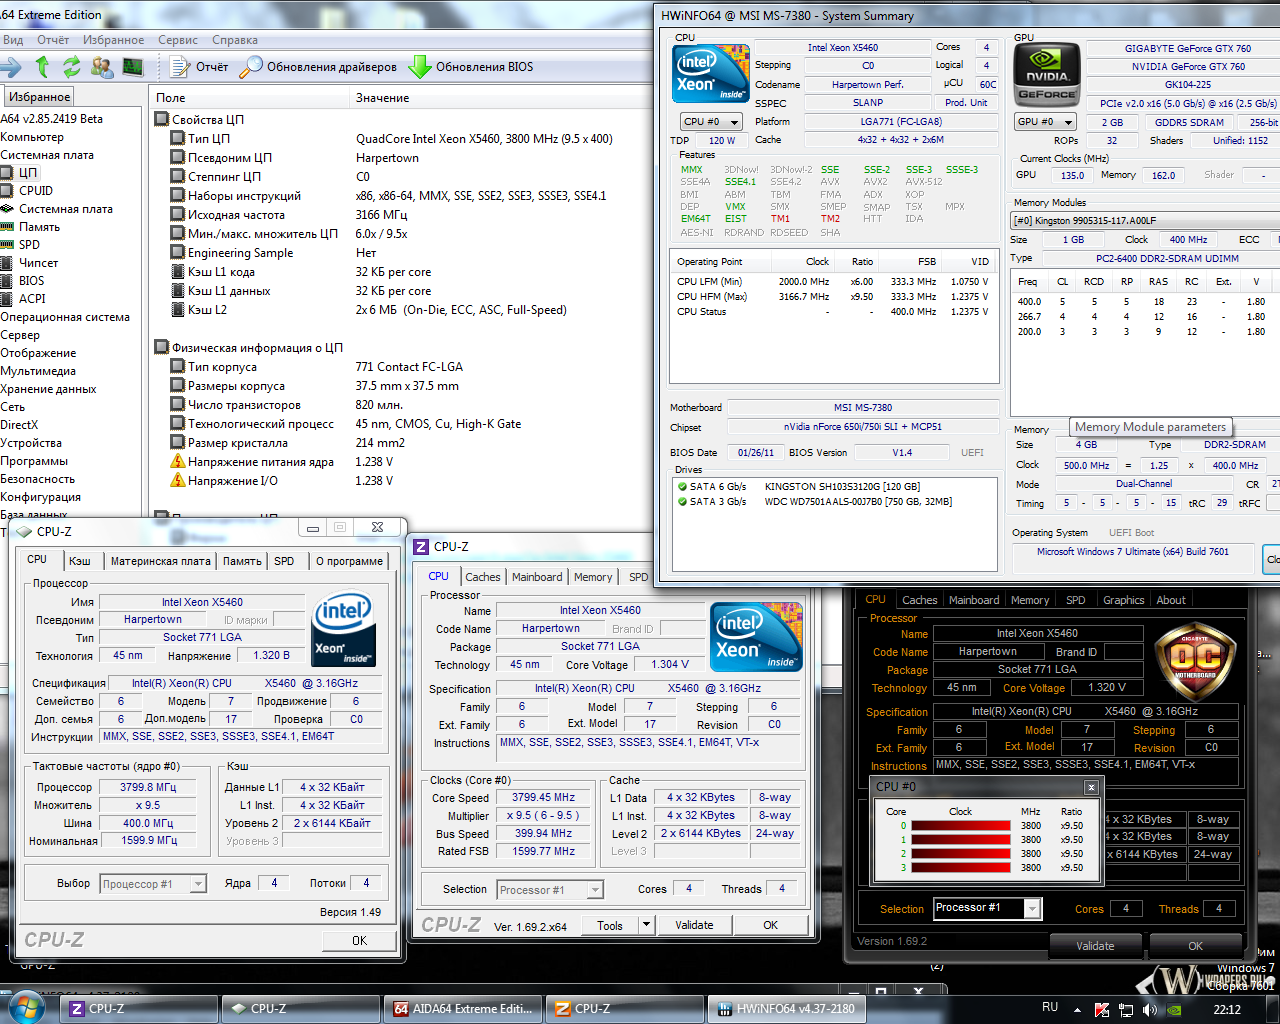Click warning icon beside Напряжение I/O
The height and width of the screenshot is (1024, 1280).
(178, 481)
